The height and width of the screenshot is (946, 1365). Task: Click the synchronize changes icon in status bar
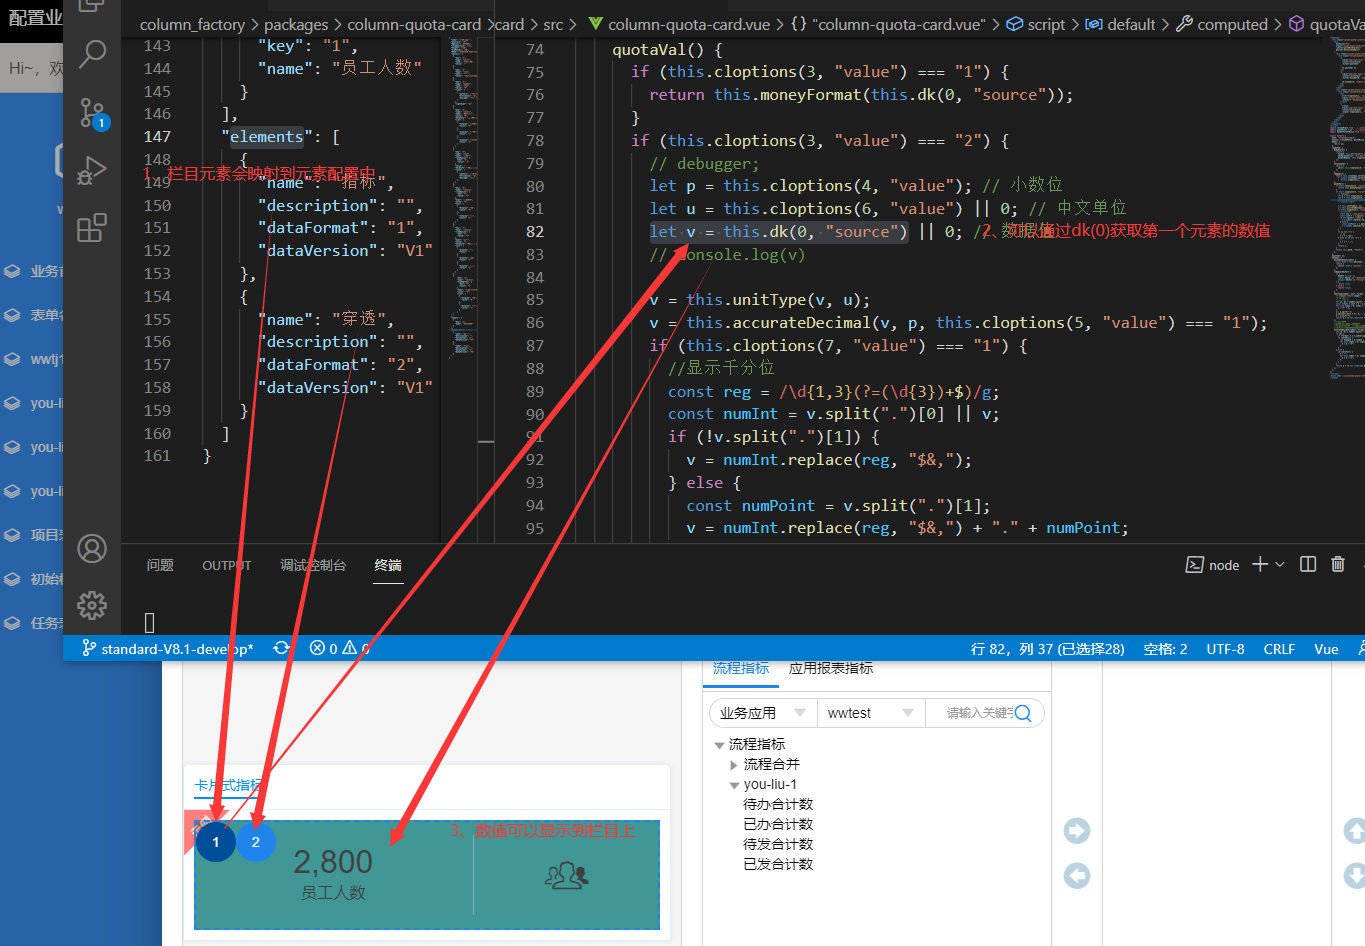282,648
